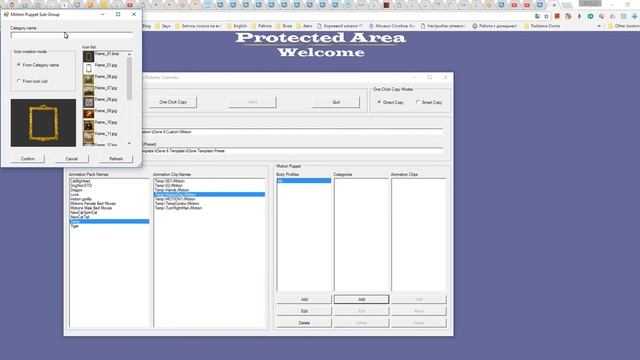Click Delete under Body Profiles
The height and width of the screenshot is (360, 640).
pyautogui.click(x=304, y=323)
